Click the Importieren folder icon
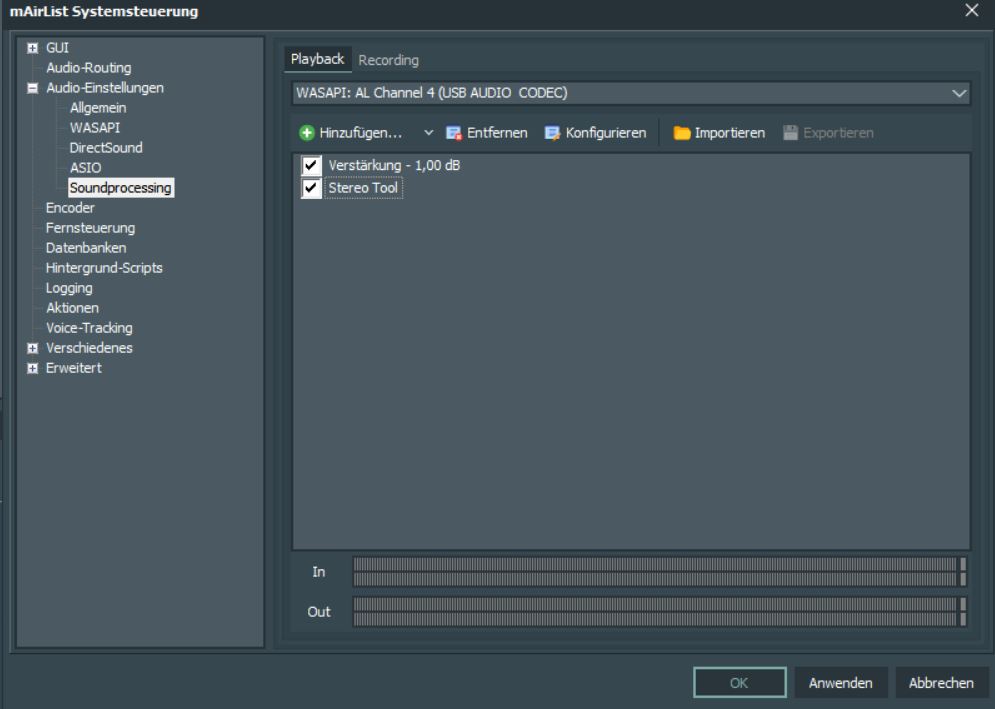 [682, 133]
